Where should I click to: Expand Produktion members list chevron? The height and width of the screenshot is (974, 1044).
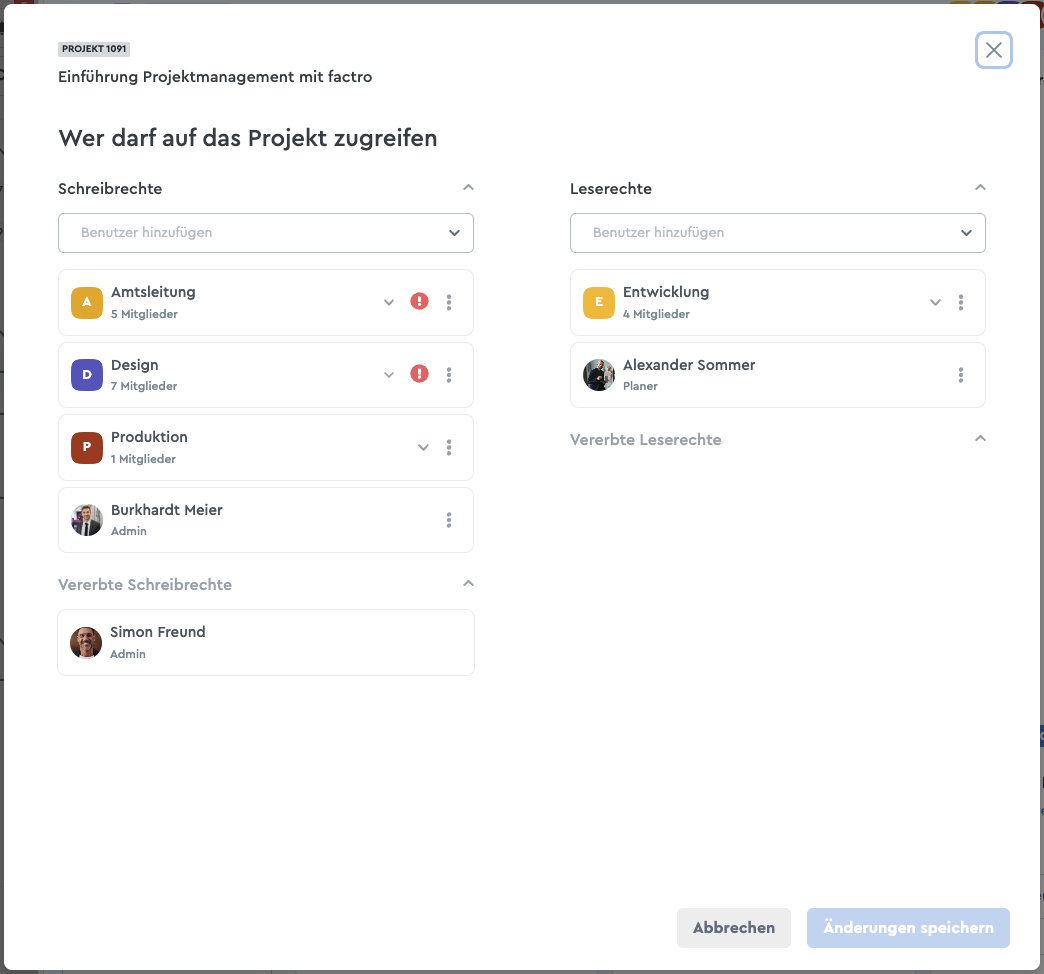tap(423, 447)
